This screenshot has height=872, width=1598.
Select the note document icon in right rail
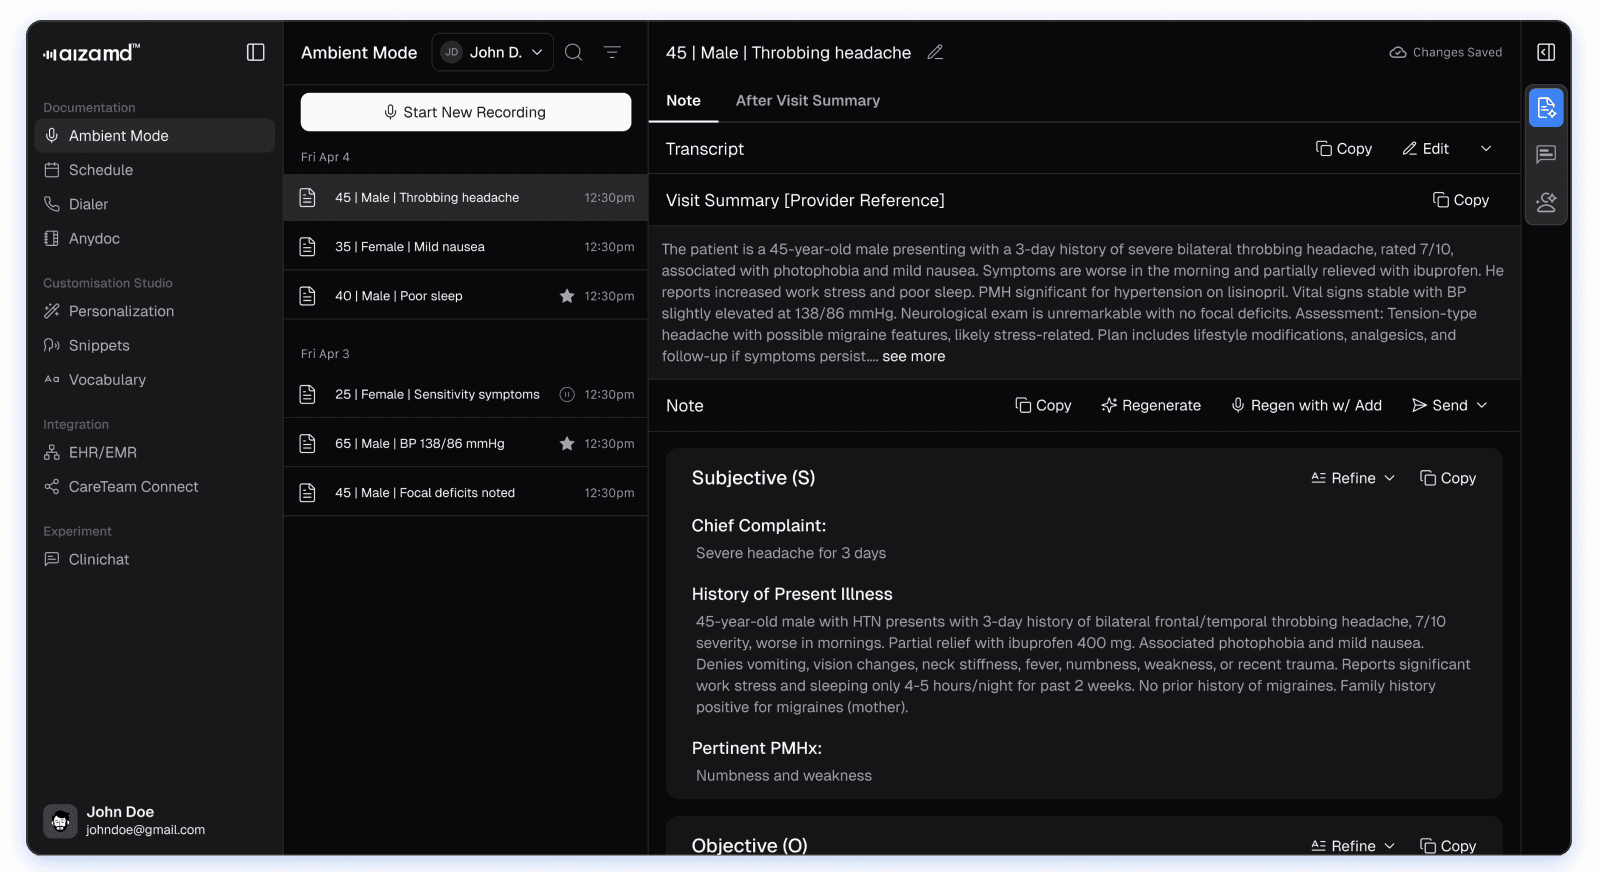(1546, 107)
